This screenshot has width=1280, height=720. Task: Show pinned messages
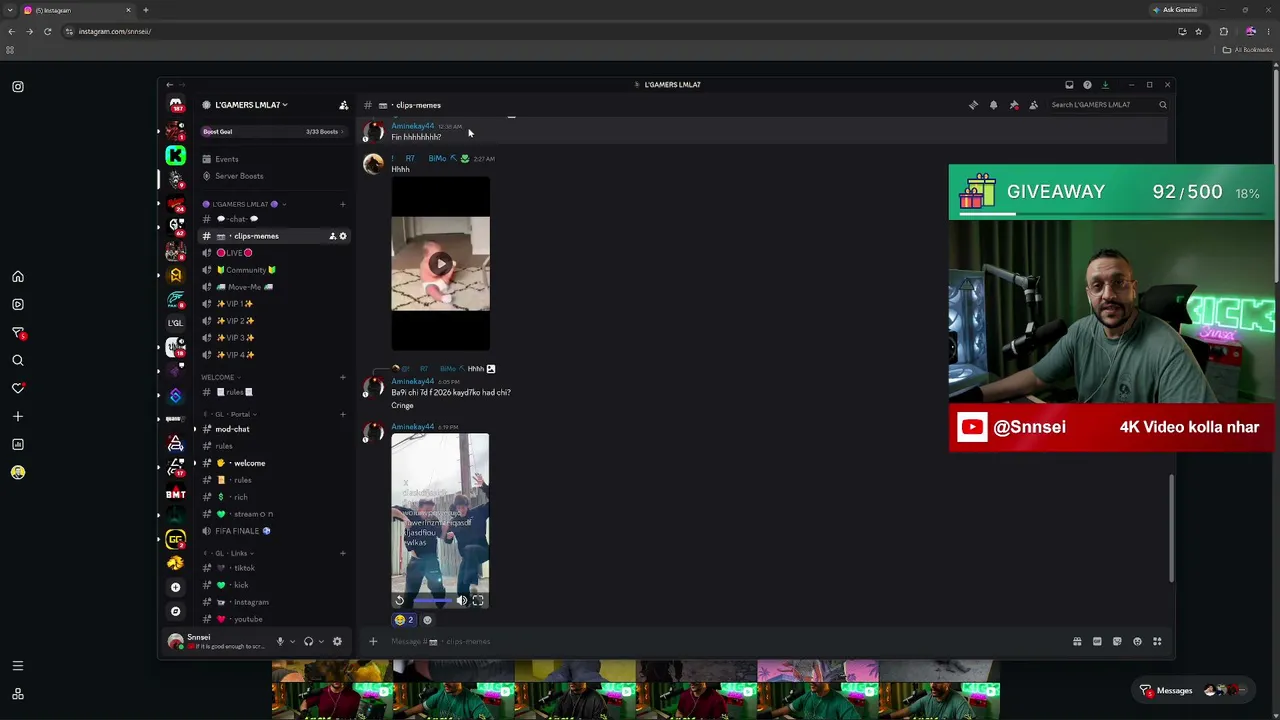coord(1014,105)
